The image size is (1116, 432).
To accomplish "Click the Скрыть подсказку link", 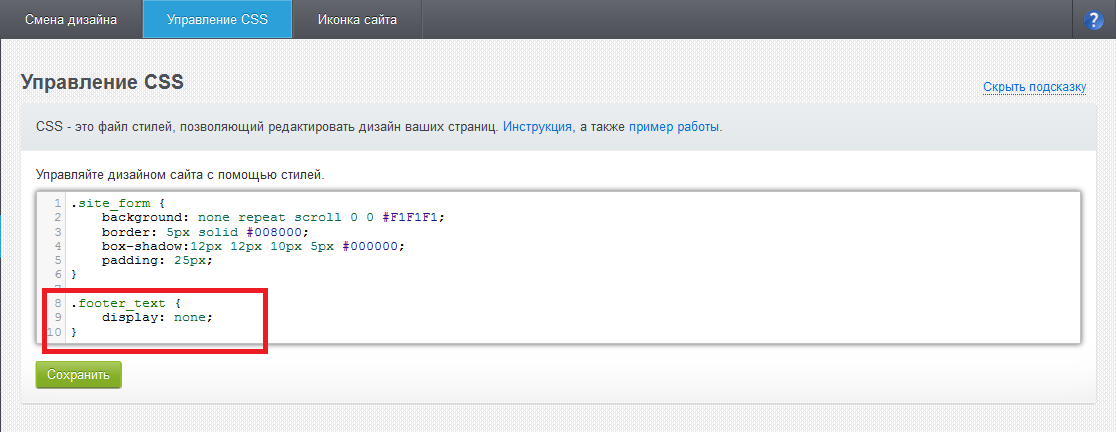I will pos(1034,87).
